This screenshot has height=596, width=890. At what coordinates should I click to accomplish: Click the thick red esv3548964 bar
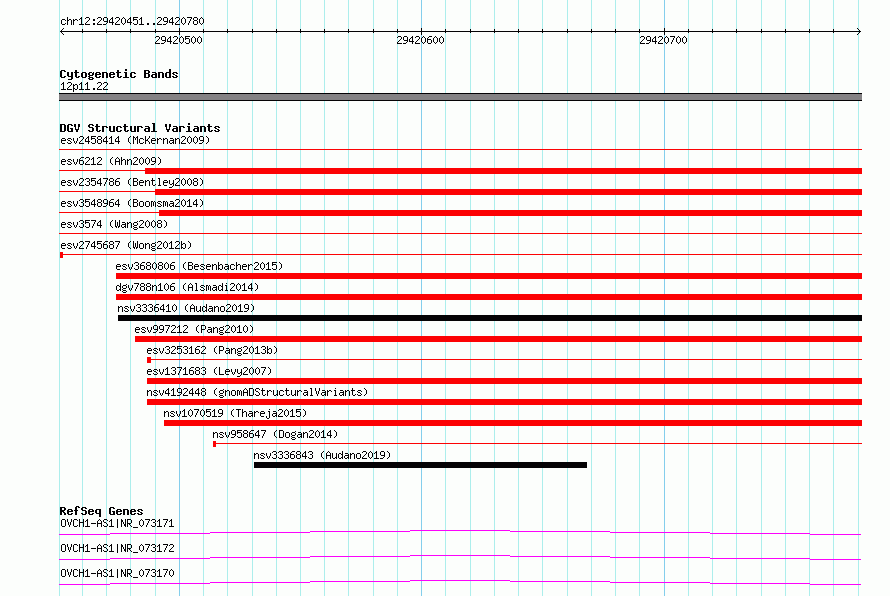(x=511, y=213)
